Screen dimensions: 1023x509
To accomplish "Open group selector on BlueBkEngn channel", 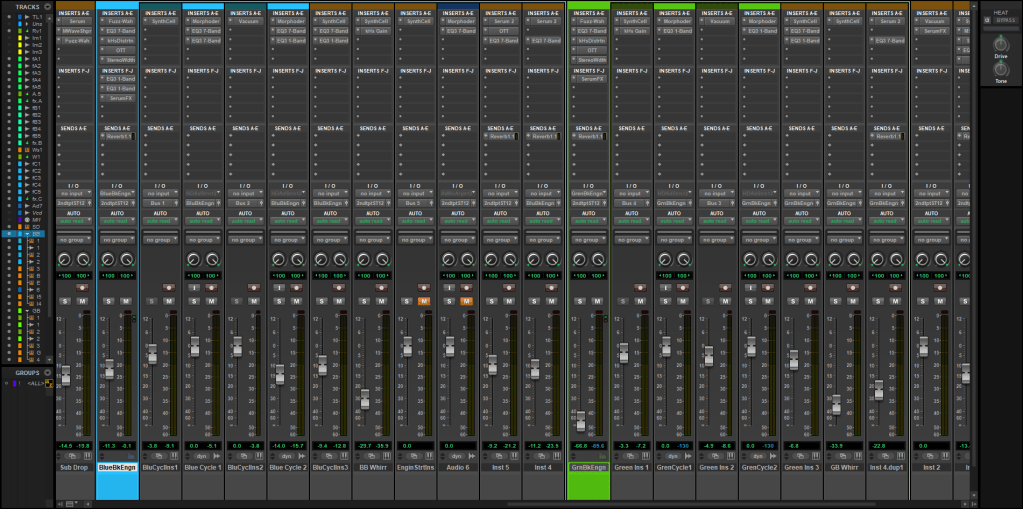I will pyautogui.click(x=116, y=240).
